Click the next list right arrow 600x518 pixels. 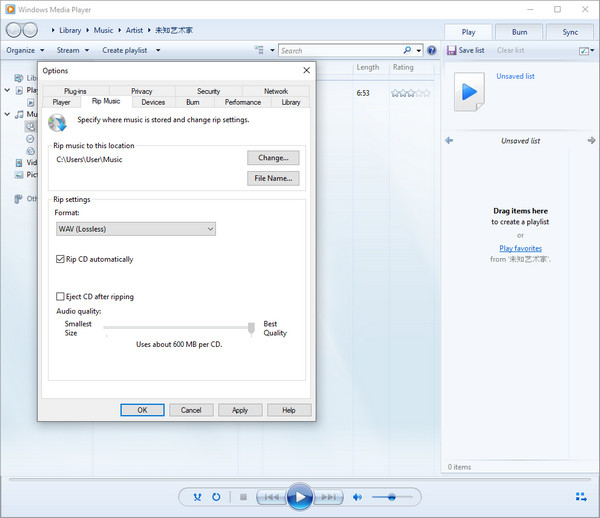[591, 140]
